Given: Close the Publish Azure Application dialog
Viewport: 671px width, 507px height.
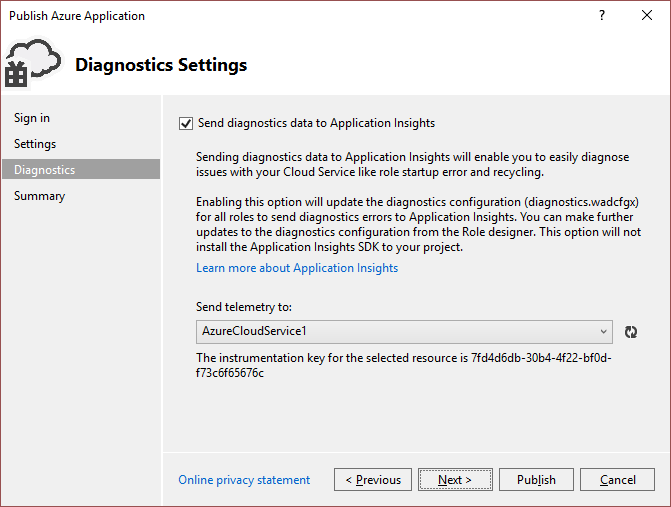Looking at the screenshot, I should point(647,15).
